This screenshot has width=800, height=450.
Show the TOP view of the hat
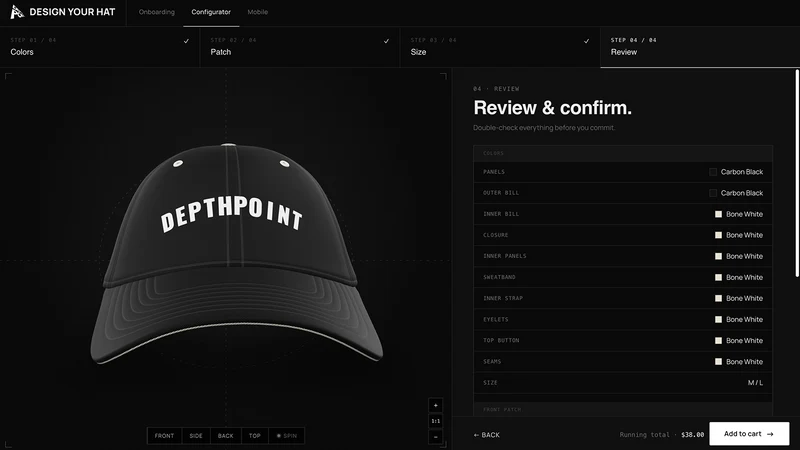(255, 436)
